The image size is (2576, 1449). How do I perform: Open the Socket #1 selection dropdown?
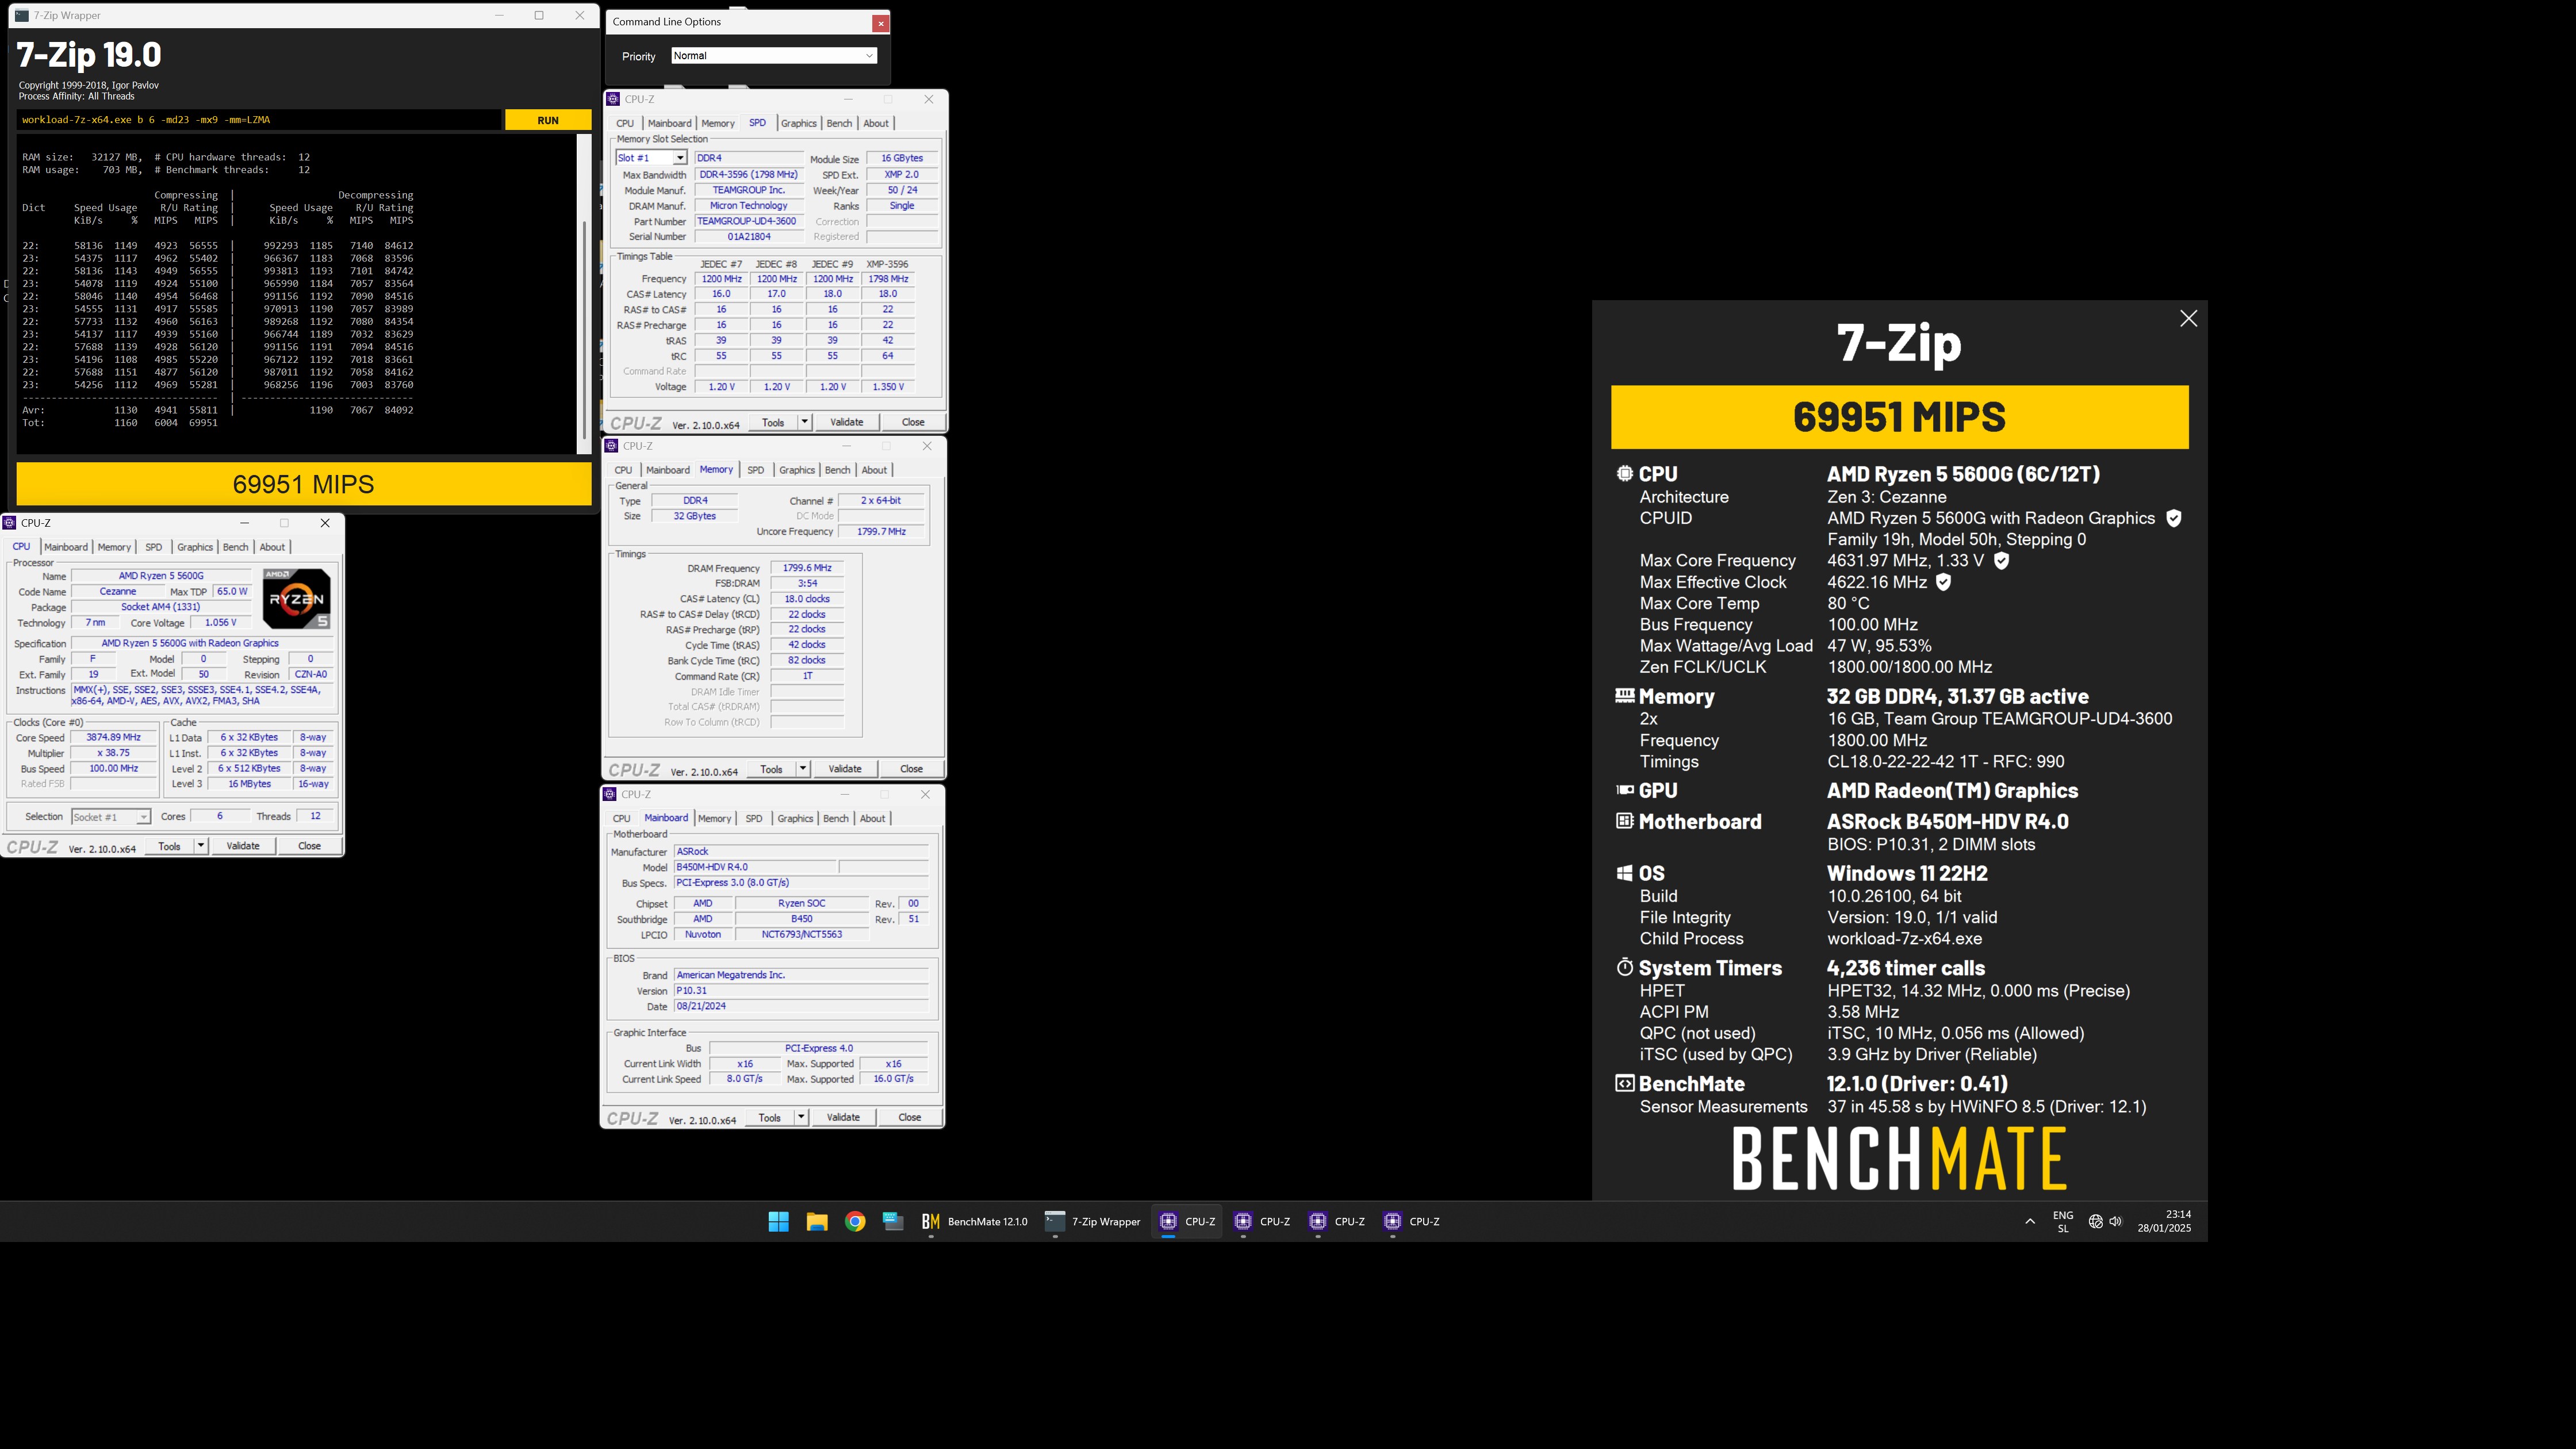coord(111,817)
